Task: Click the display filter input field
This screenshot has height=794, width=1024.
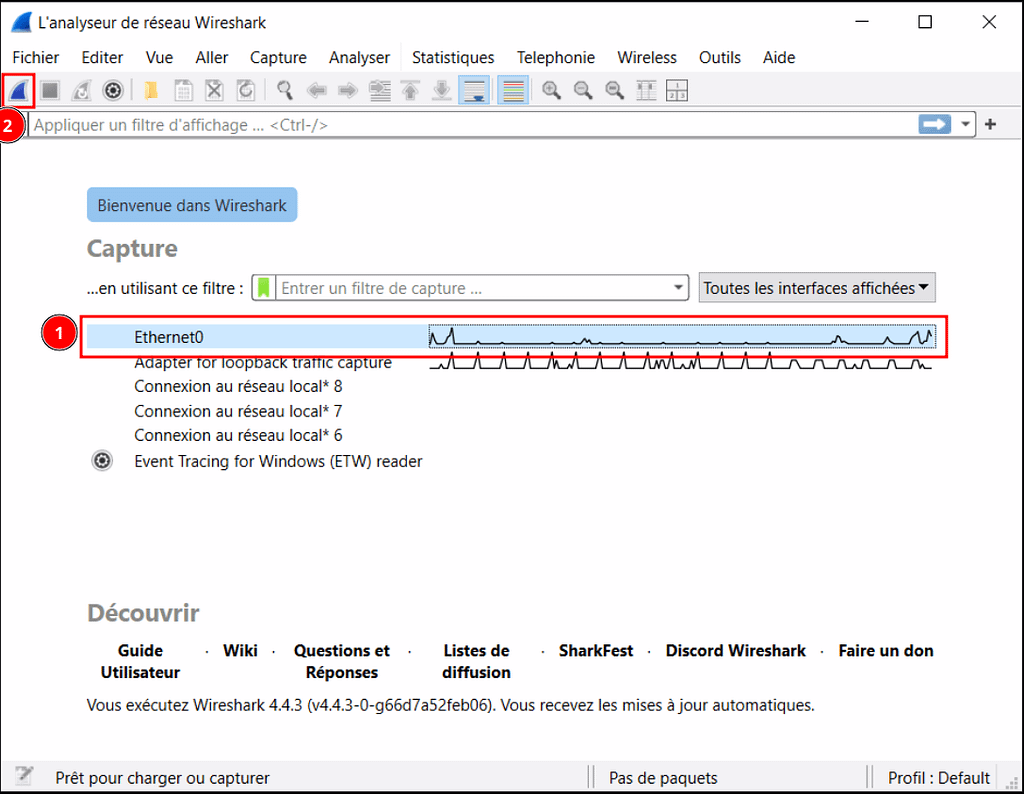Action: tap(470, 125)
